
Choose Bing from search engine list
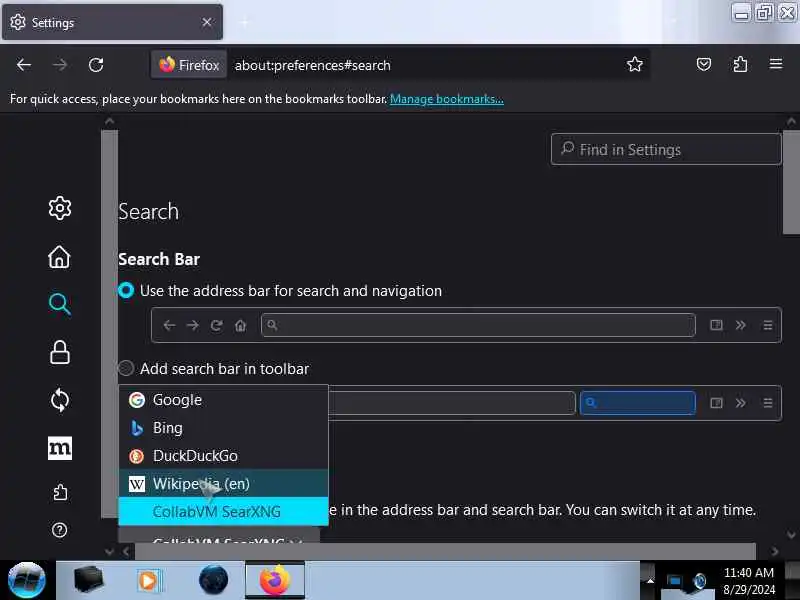coord(223,428)
